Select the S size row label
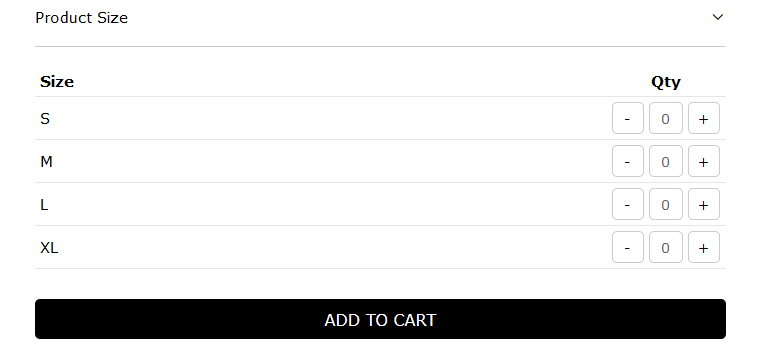763x363 pixels. (x=45, y=119)
